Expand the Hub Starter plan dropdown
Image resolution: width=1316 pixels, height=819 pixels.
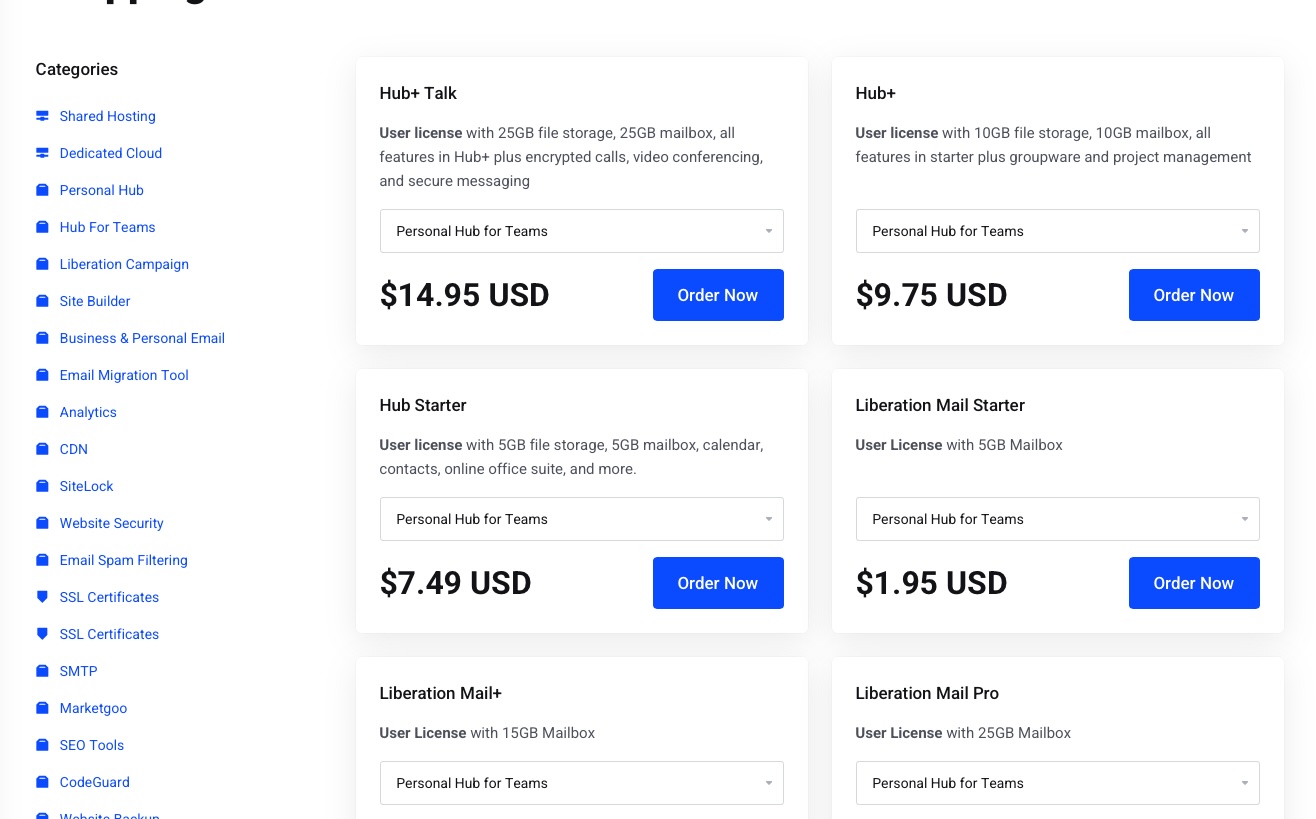pos(581,519)
